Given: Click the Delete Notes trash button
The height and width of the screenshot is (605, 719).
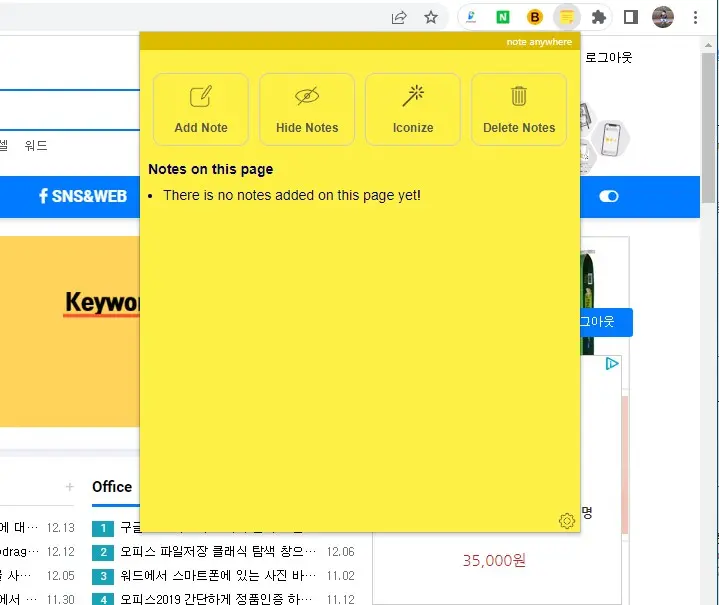Looking at the screenshot, I should pos(519,109).
